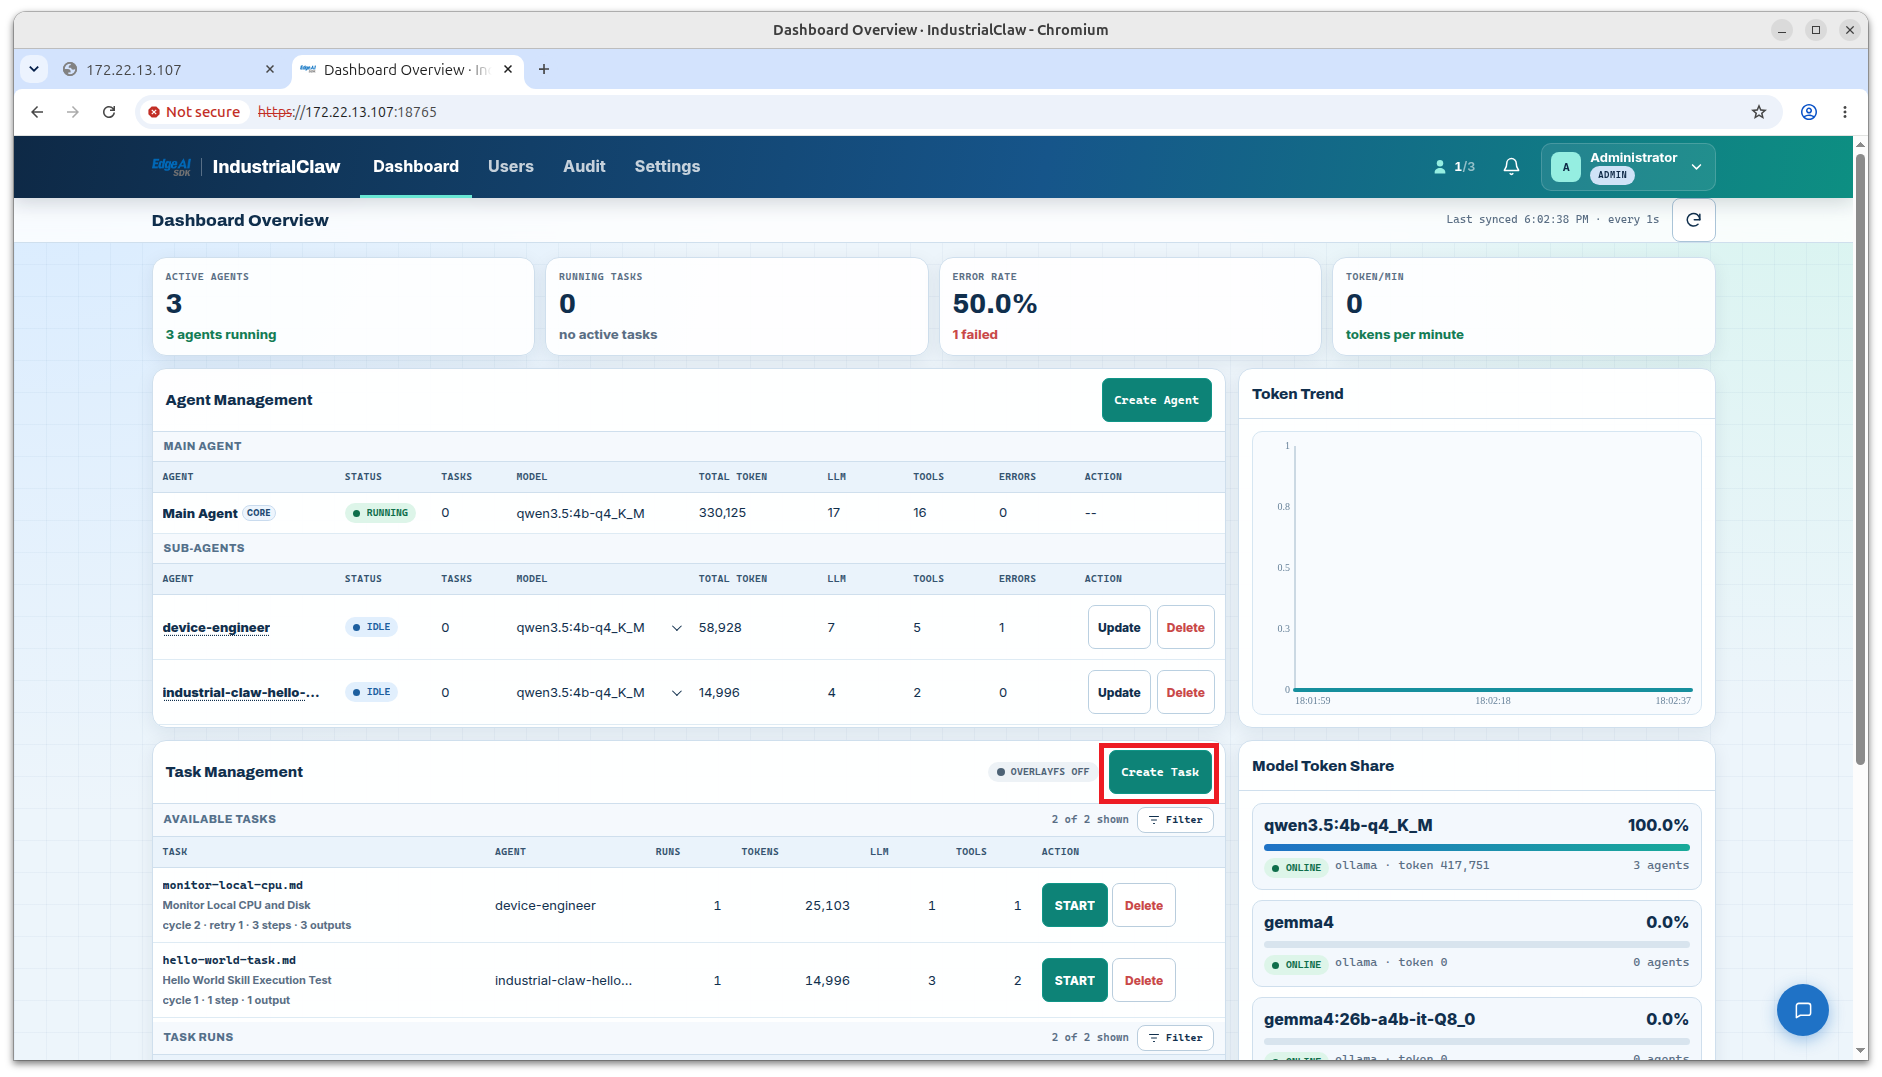Bookmark this page with the star icon
Screen dimensions: 1882x1077
(x=1758, y=112)
